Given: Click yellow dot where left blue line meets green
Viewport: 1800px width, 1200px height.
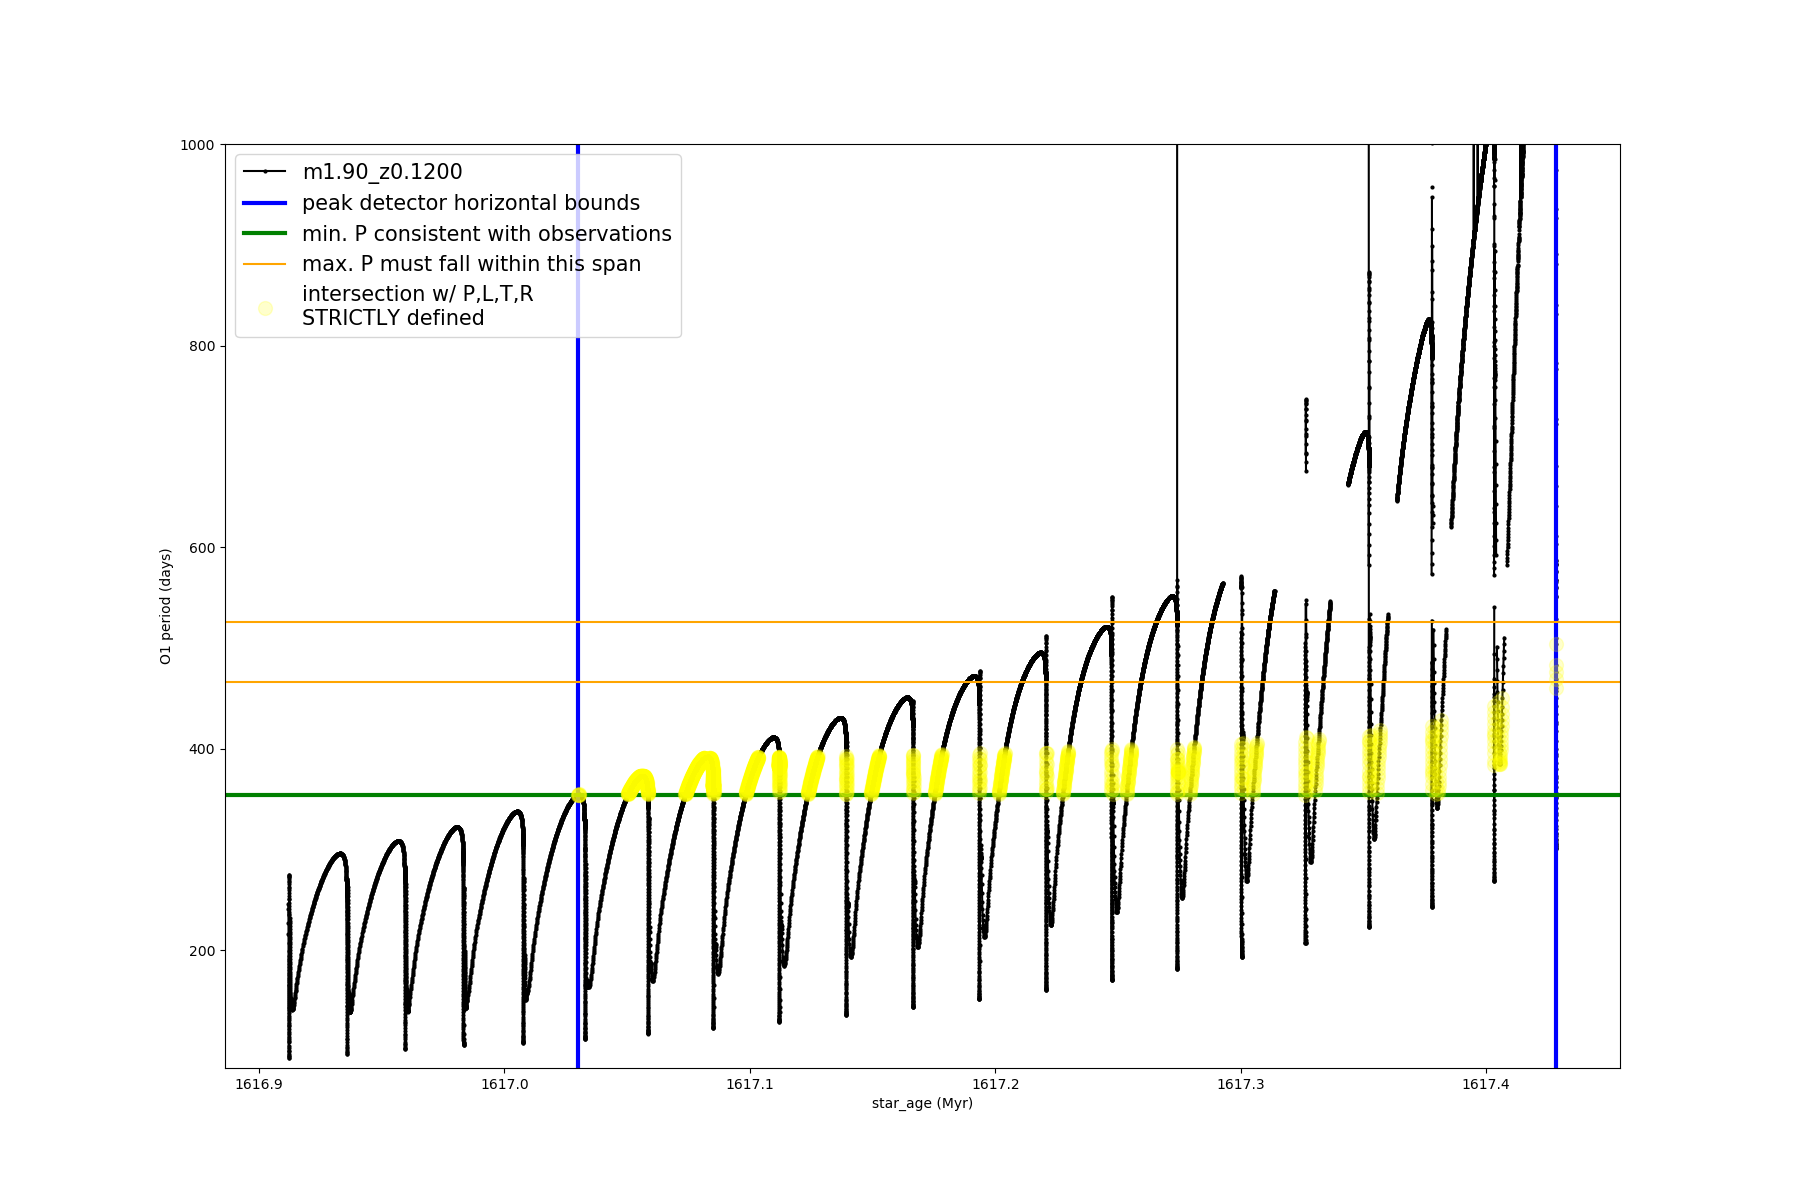Looking at the screenshot, I should (x=578, y=795).
